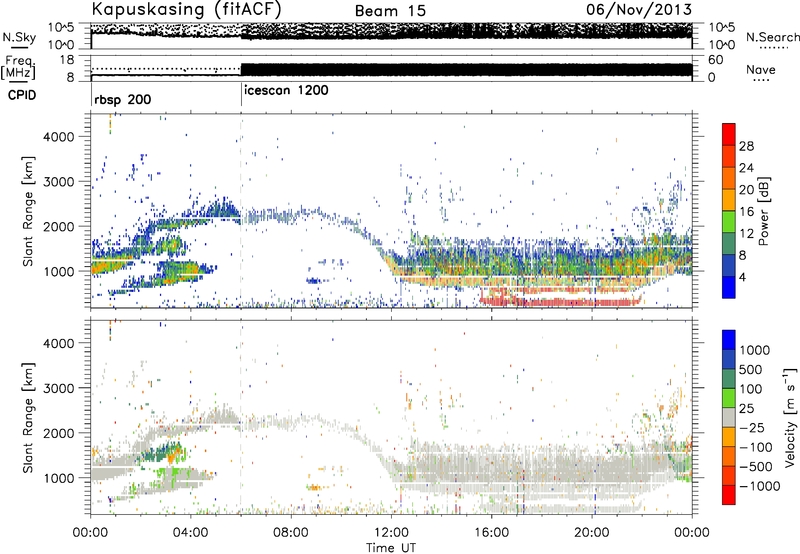Click the "2000" tick of the velocity panel

pyautogui.click(x=58, y=433)
